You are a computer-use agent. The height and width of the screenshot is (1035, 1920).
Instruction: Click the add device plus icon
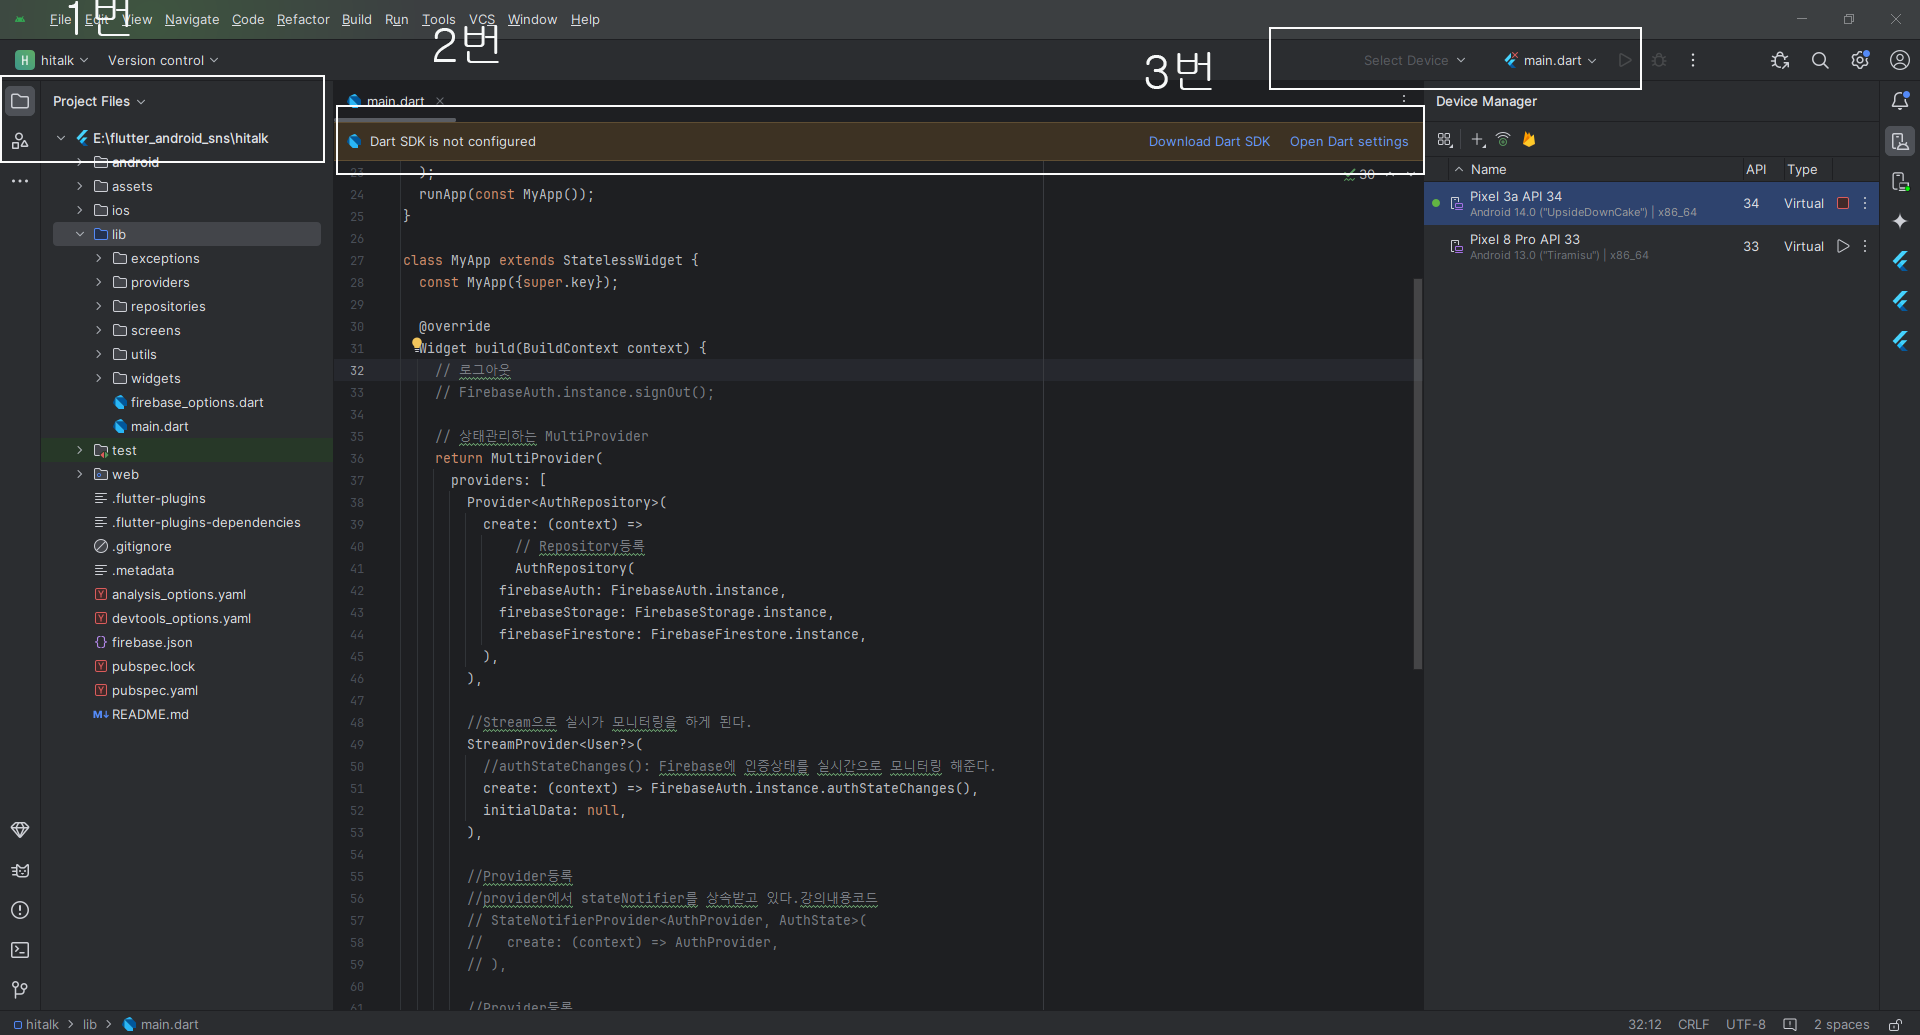pos(1478,140)
